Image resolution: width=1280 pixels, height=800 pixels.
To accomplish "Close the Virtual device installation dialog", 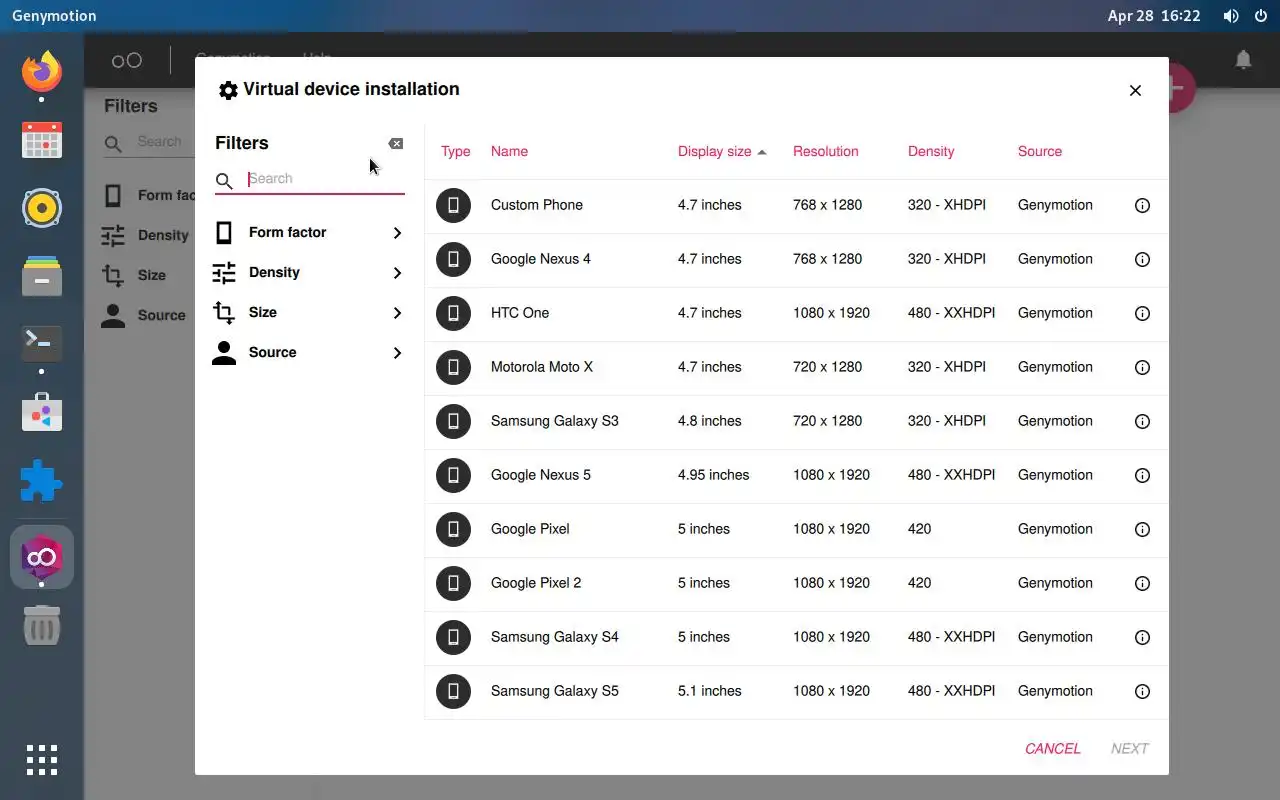I will (x=1135, y=90).
